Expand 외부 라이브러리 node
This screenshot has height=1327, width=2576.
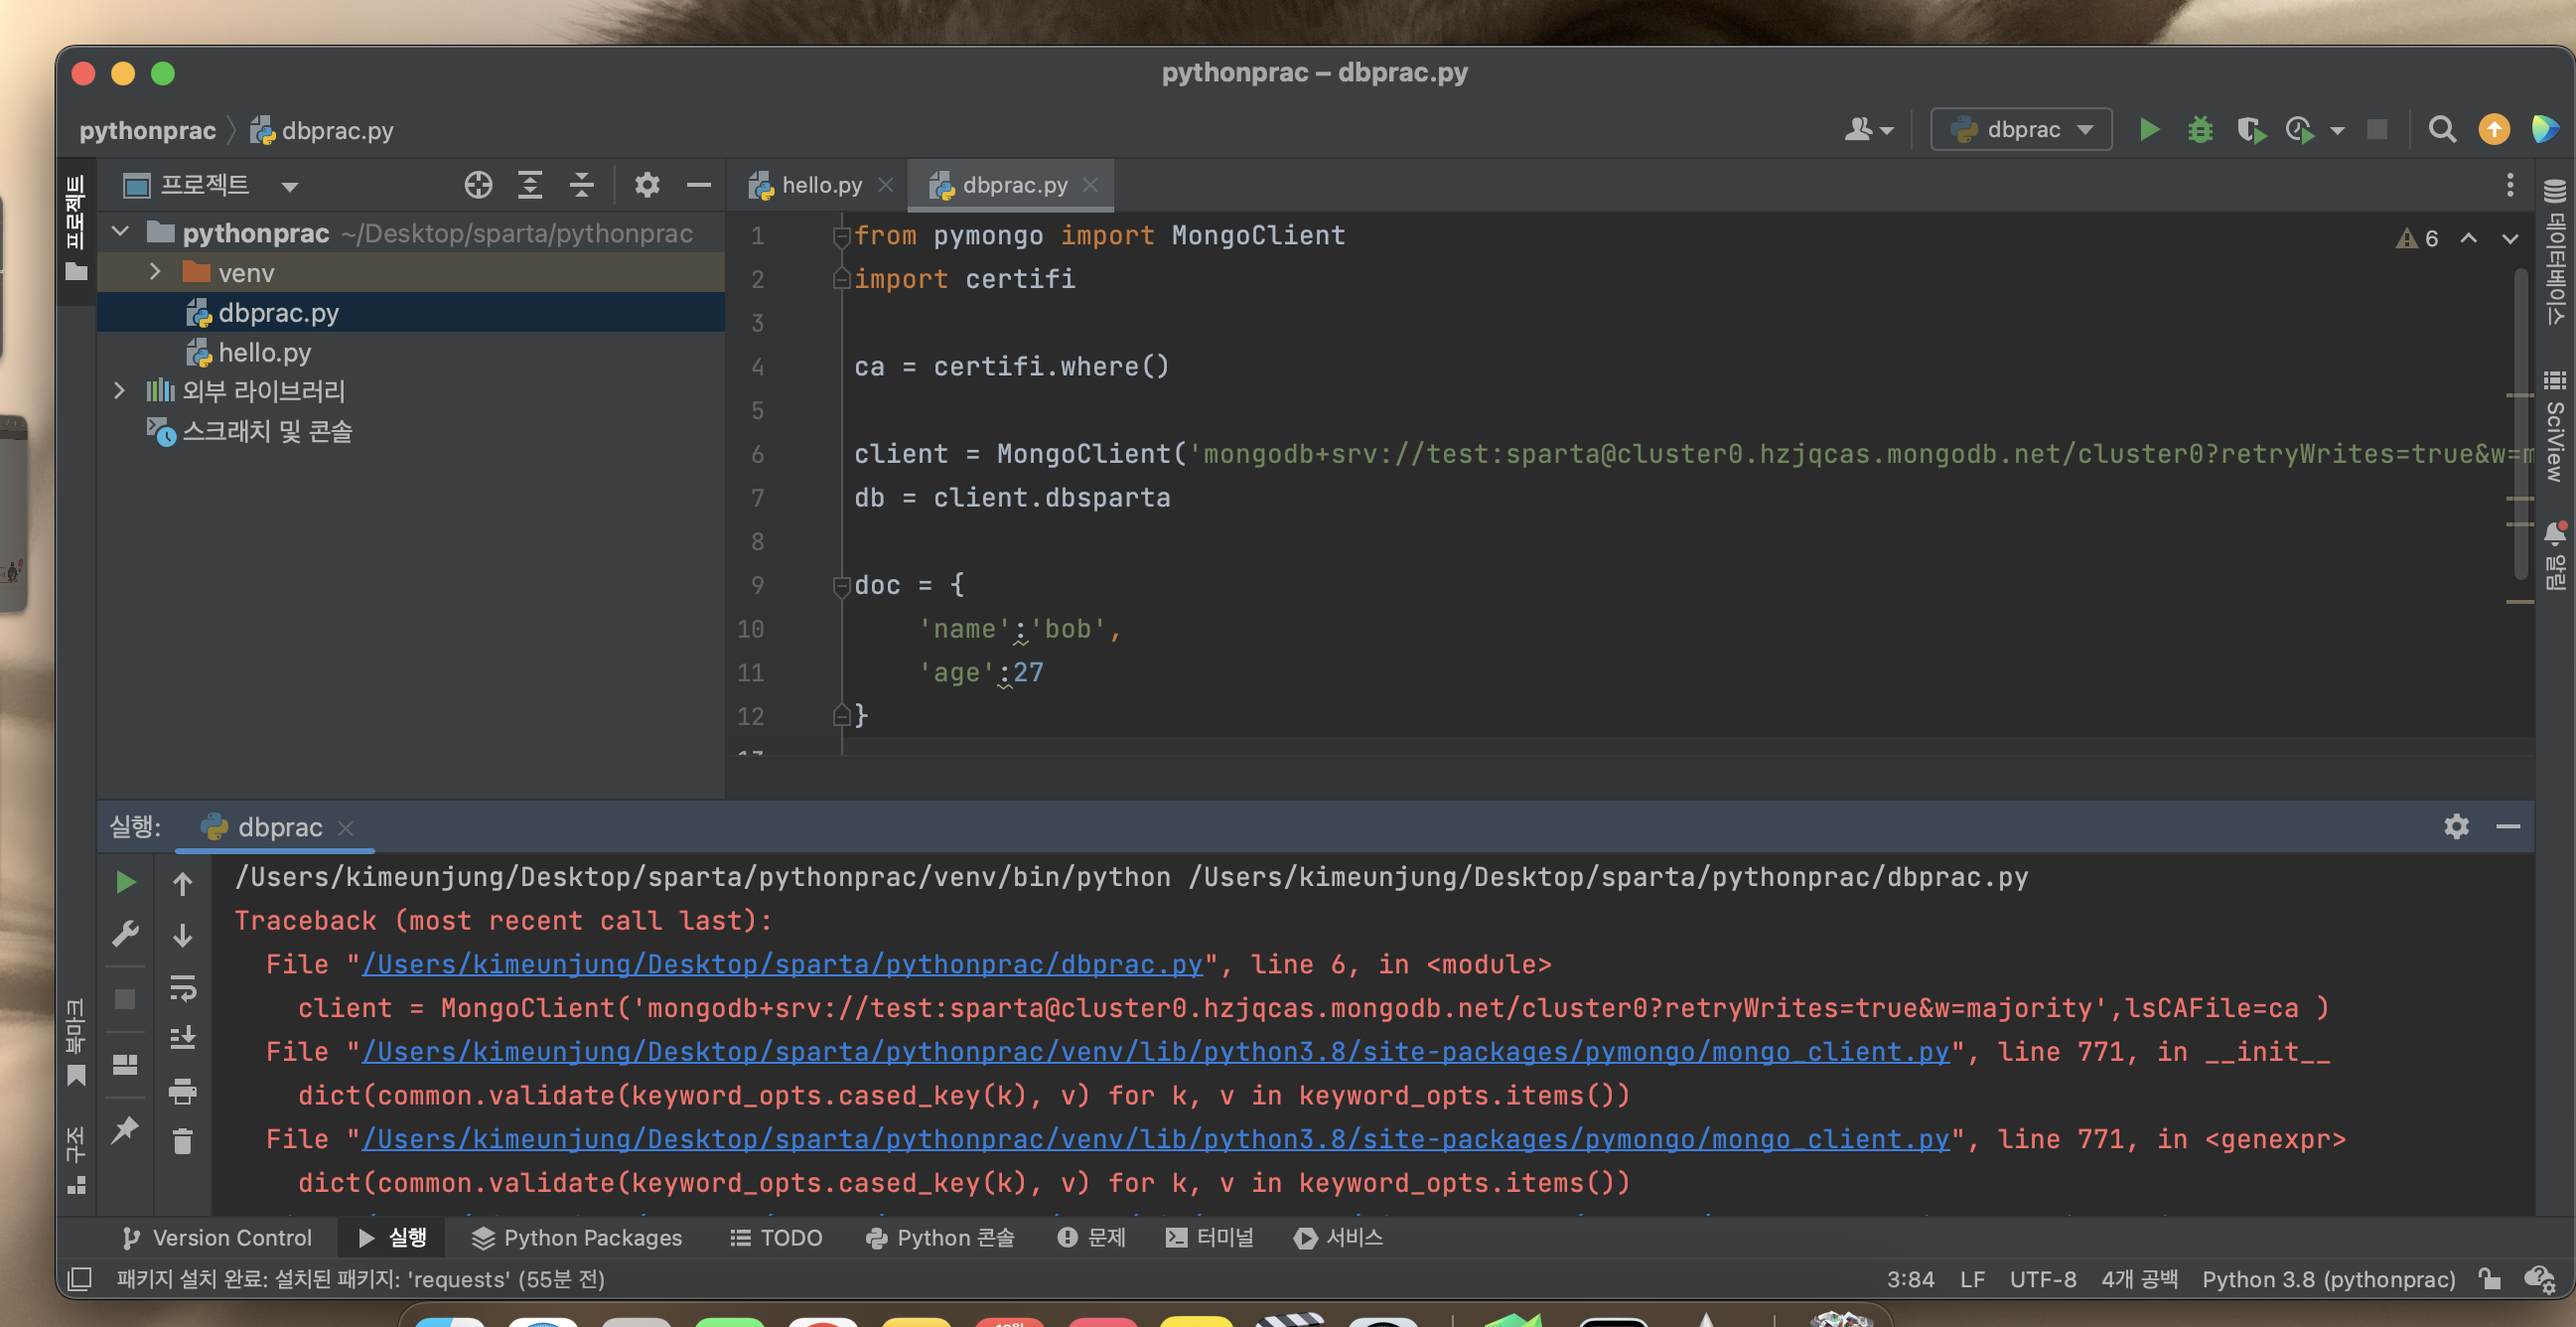[120, 391]
